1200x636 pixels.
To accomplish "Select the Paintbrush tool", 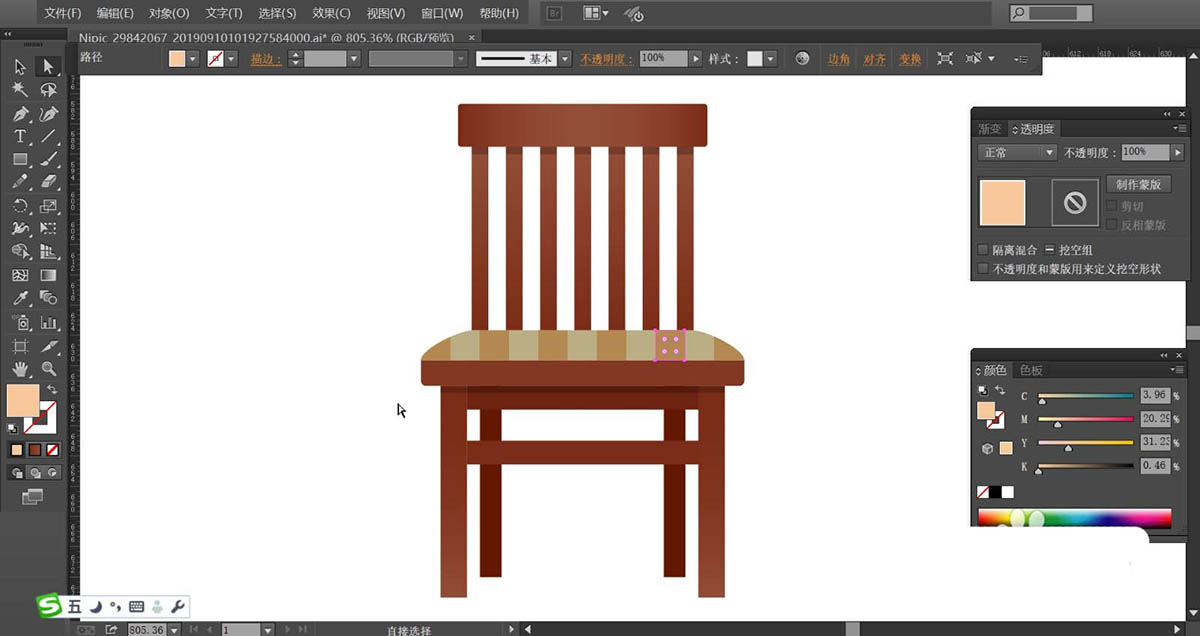I will (48, 159).
